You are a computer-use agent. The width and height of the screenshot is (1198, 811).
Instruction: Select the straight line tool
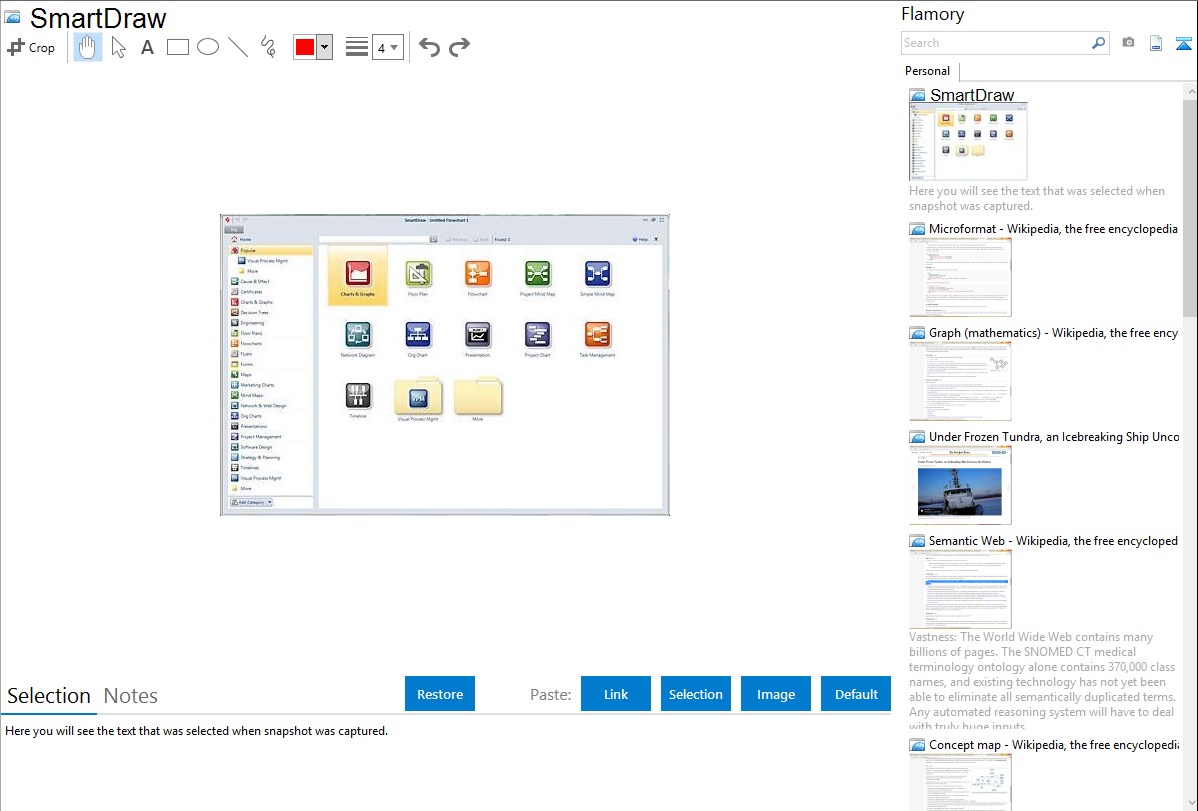[x=237, y=47]
